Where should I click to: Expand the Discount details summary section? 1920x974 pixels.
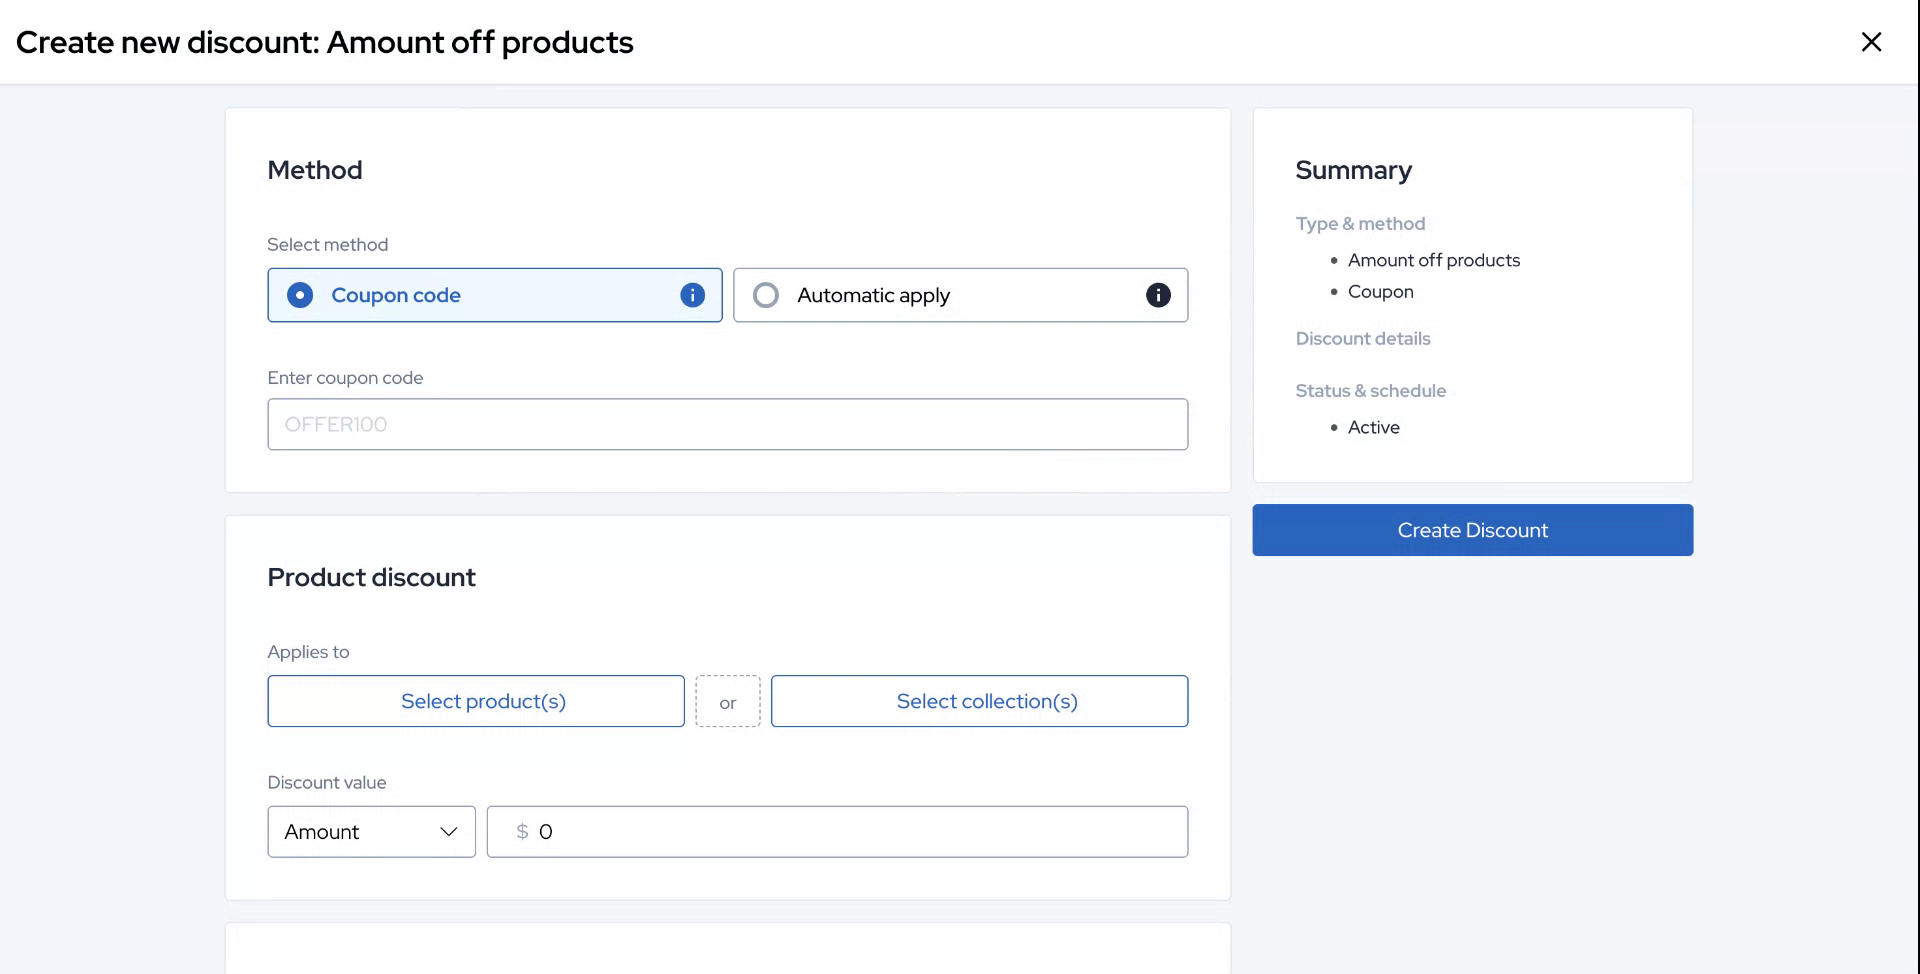(1363, 338)
